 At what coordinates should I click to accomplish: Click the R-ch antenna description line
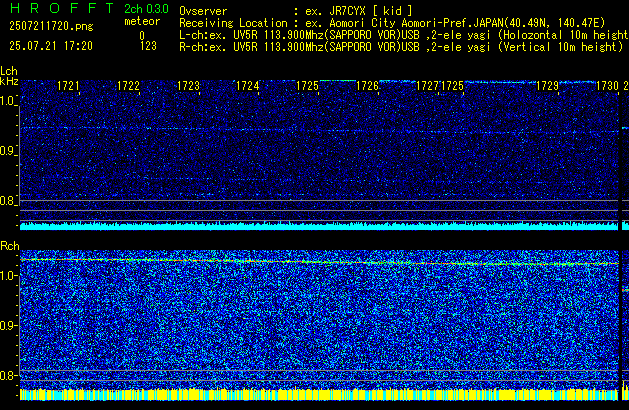(x=401, y=47)
